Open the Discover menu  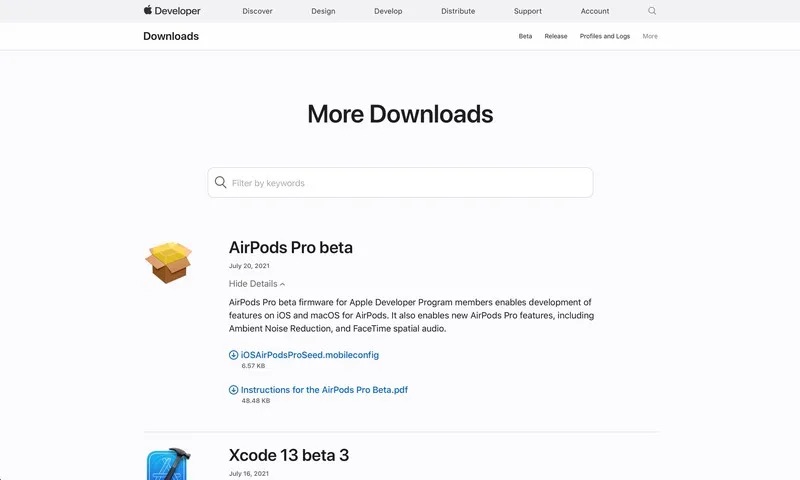[x=257, y=11]
